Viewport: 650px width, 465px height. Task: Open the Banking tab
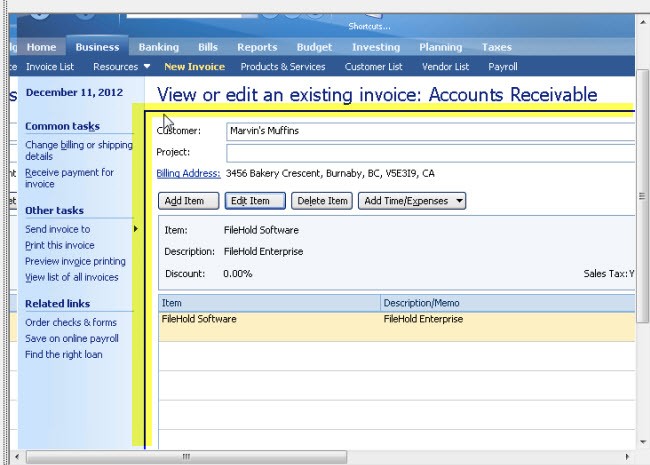tap(159, 47)
